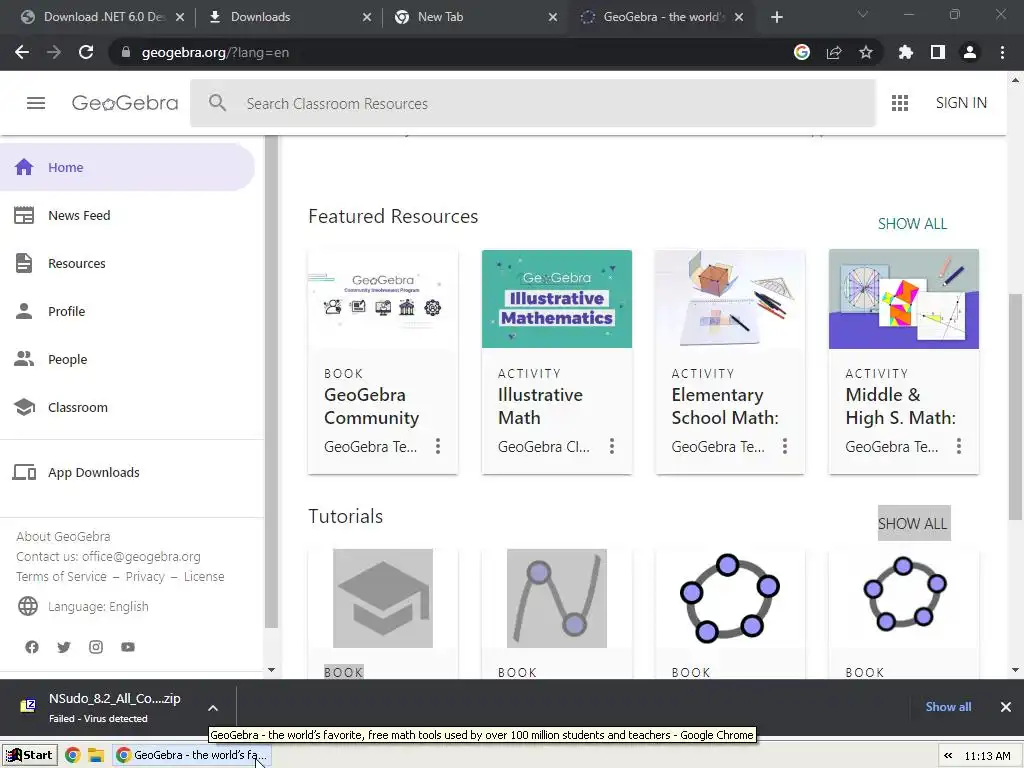Open the hamburger navigation menu

[x=36, y=103]
